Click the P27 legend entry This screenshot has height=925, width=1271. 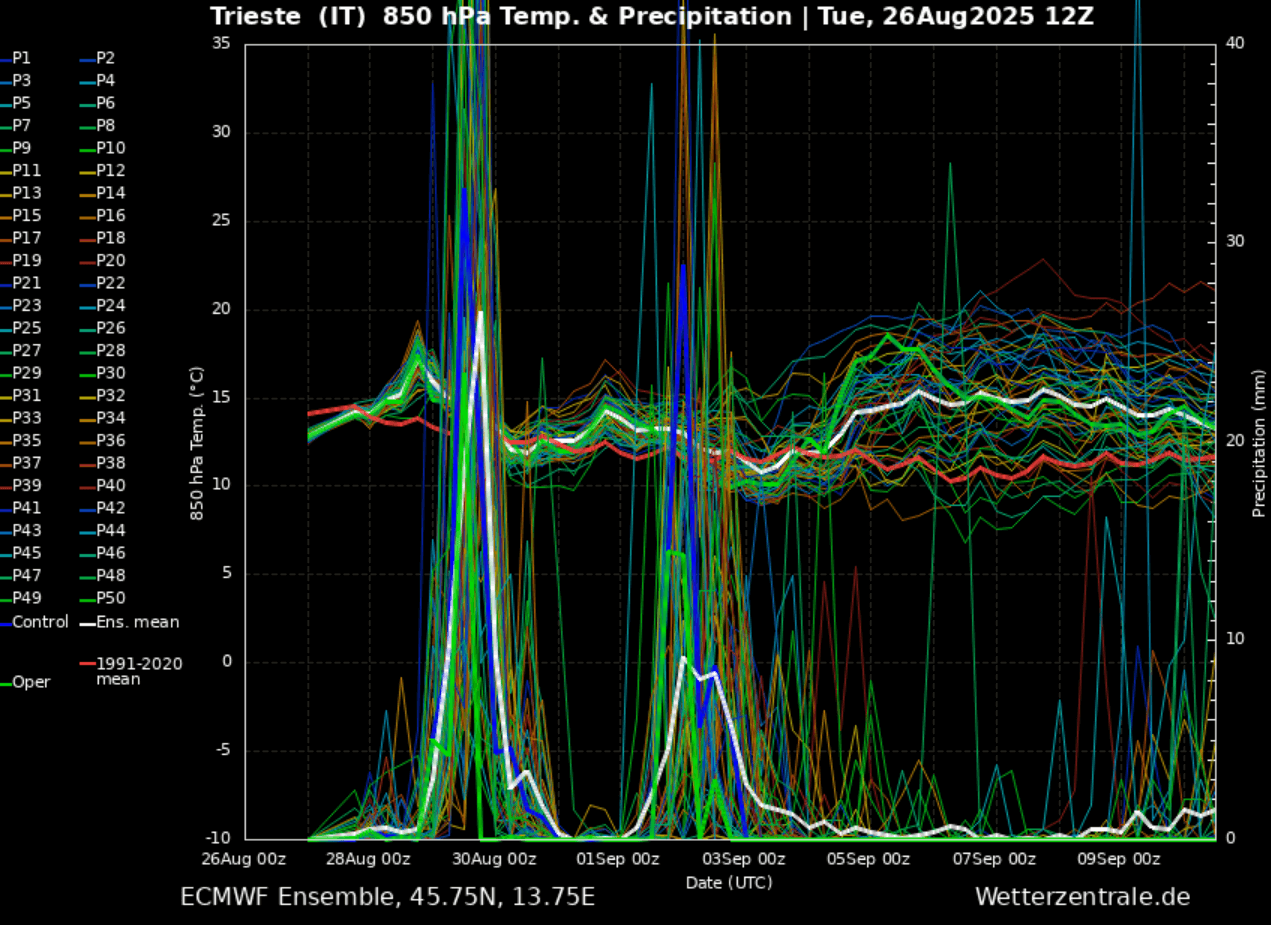(20, 350)
